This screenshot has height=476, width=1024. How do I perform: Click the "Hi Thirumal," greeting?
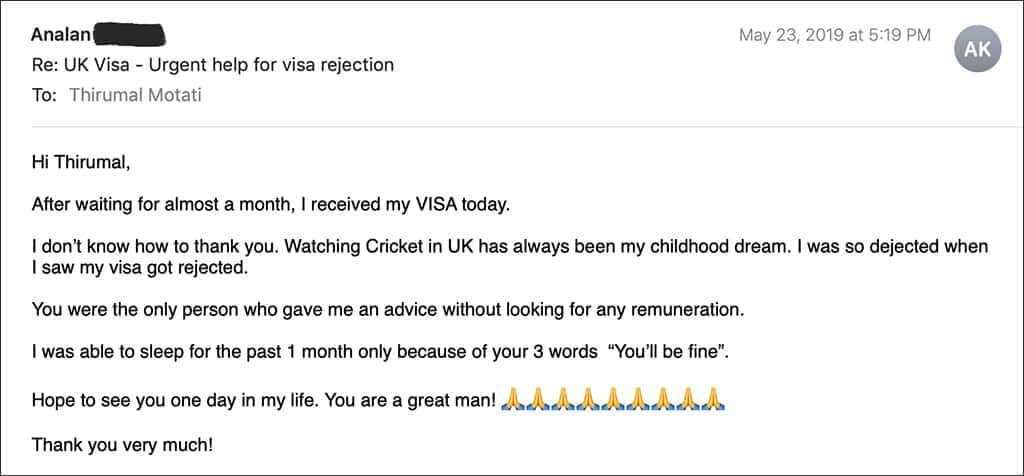coord(81,163)
